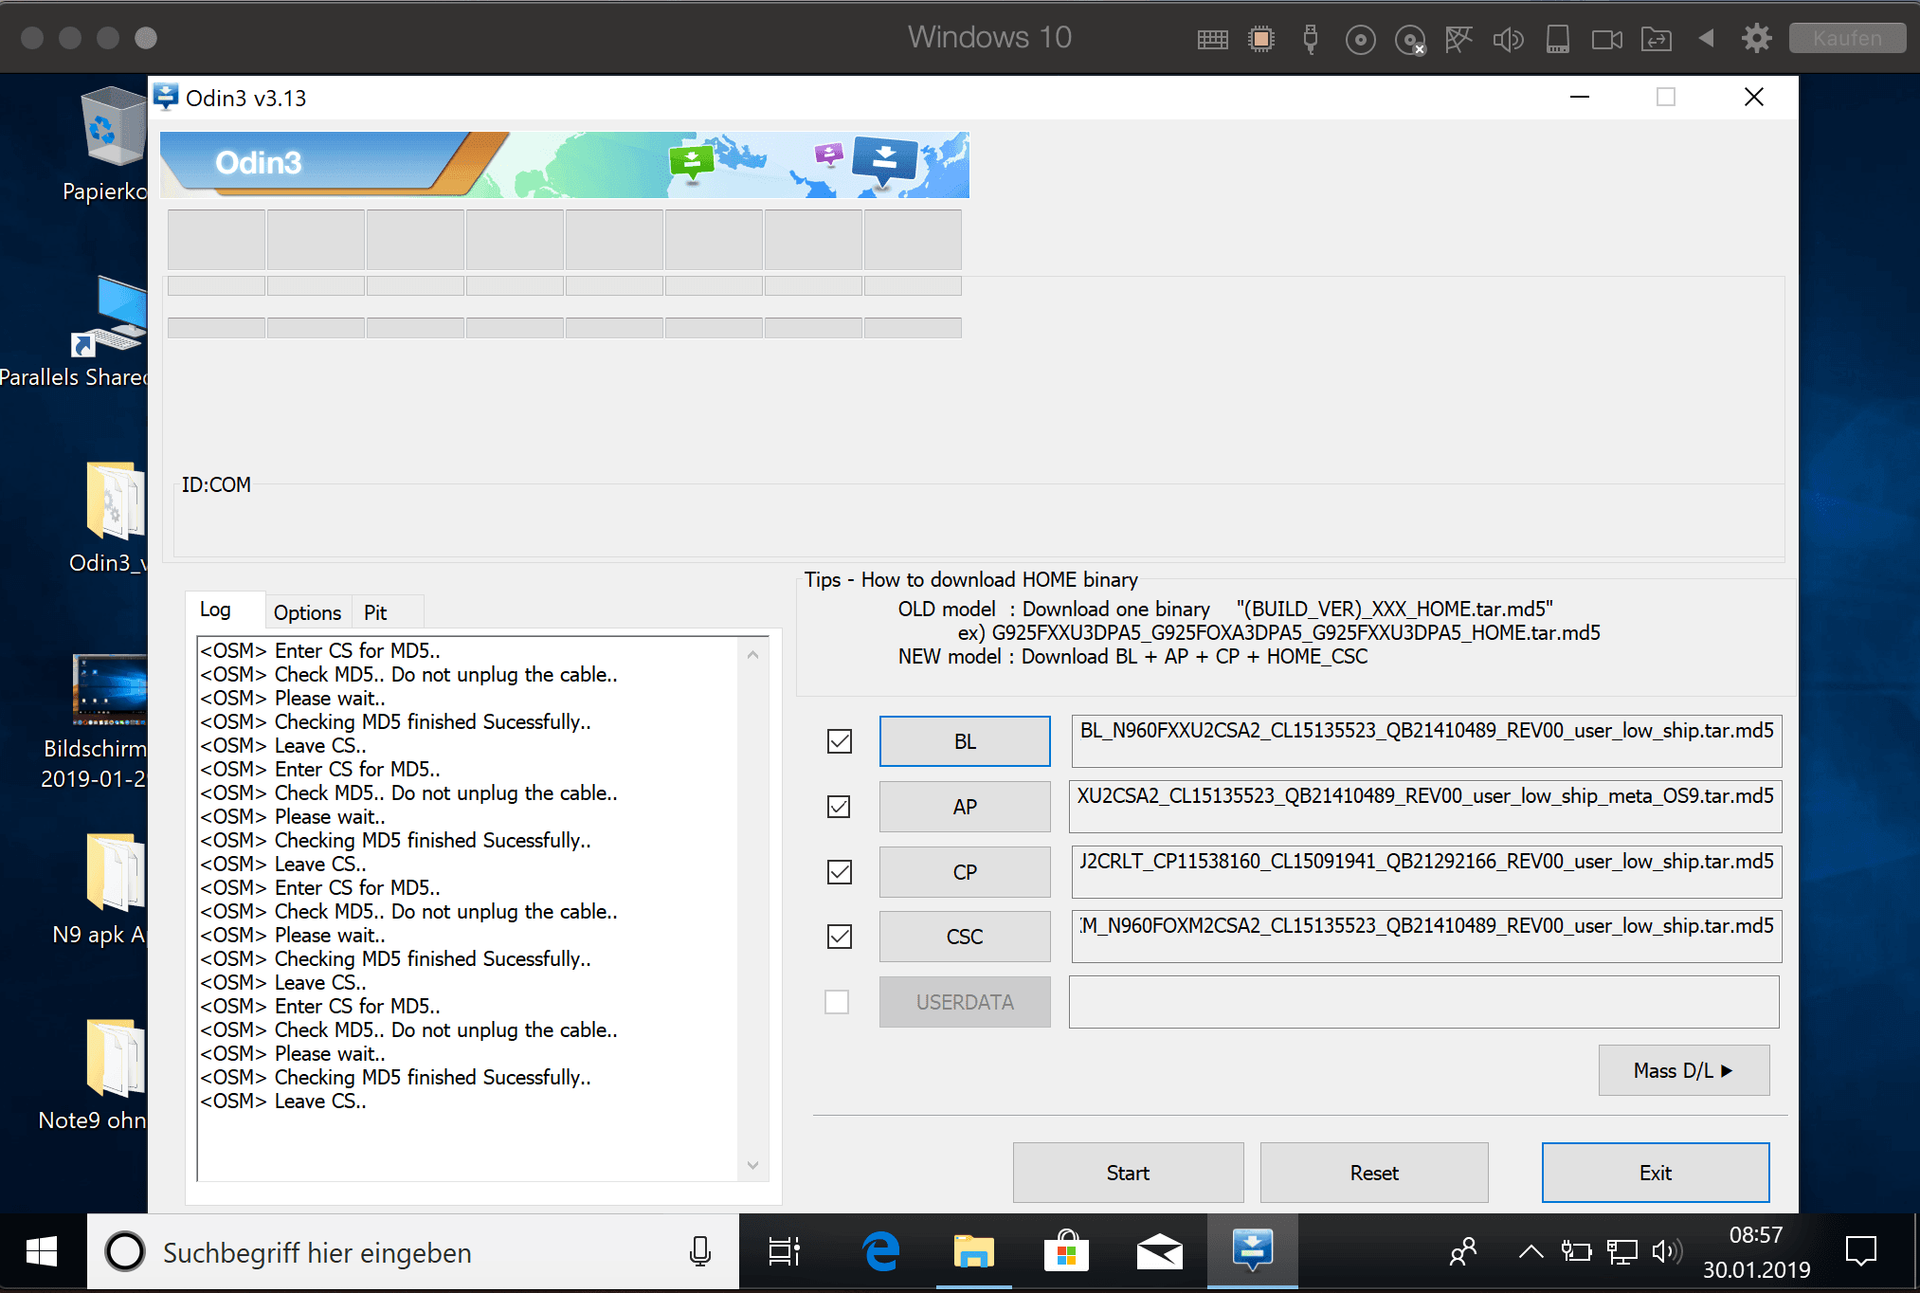The height and width of the screenshot is (1293, 1920).
Task: Click the CP file path field
Action: tap(1426, 871)
